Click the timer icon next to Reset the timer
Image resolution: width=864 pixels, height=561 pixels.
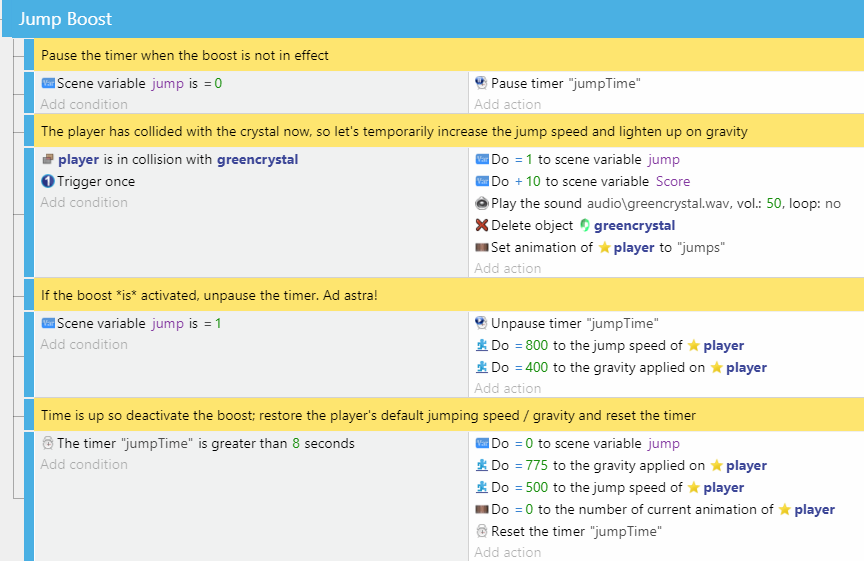[x=482, y=531]
